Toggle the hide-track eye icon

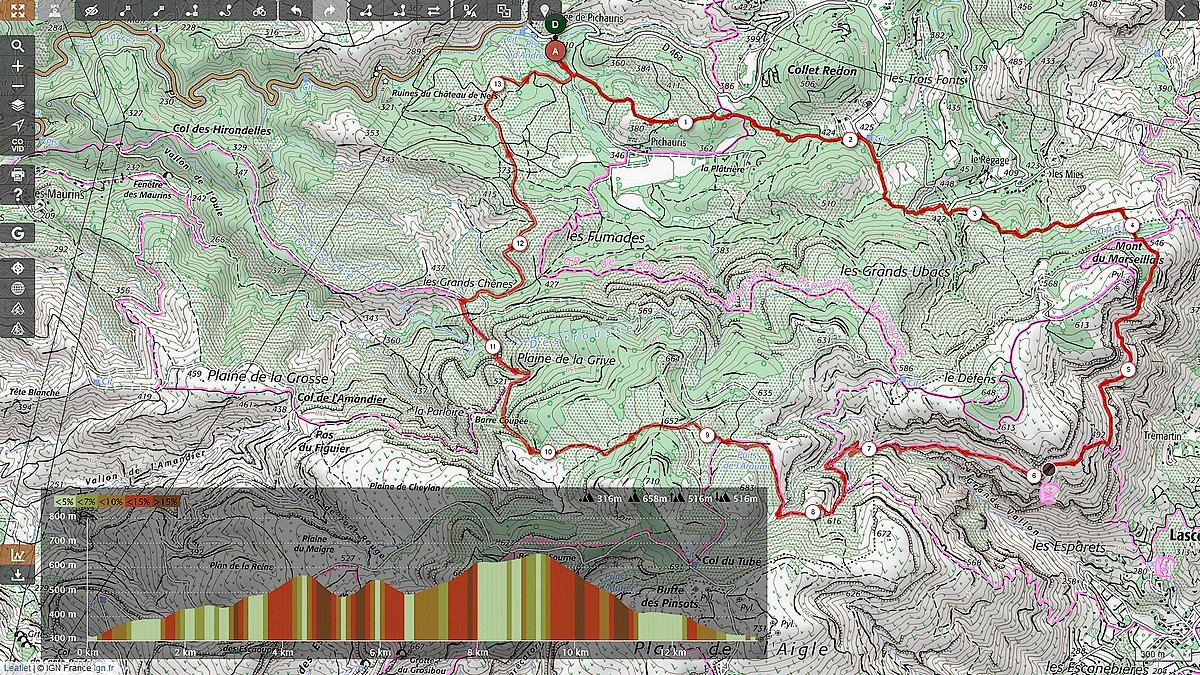tap(93, 11)
